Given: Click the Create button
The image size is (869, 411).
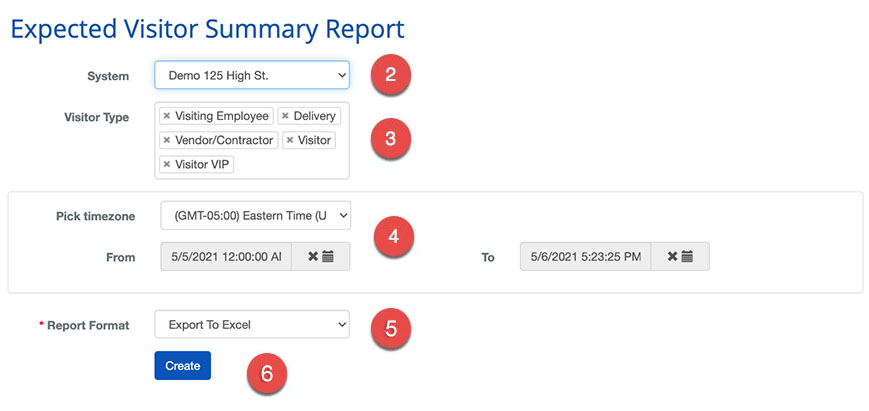Looking at the screenshot, I should tap(182, 366).
